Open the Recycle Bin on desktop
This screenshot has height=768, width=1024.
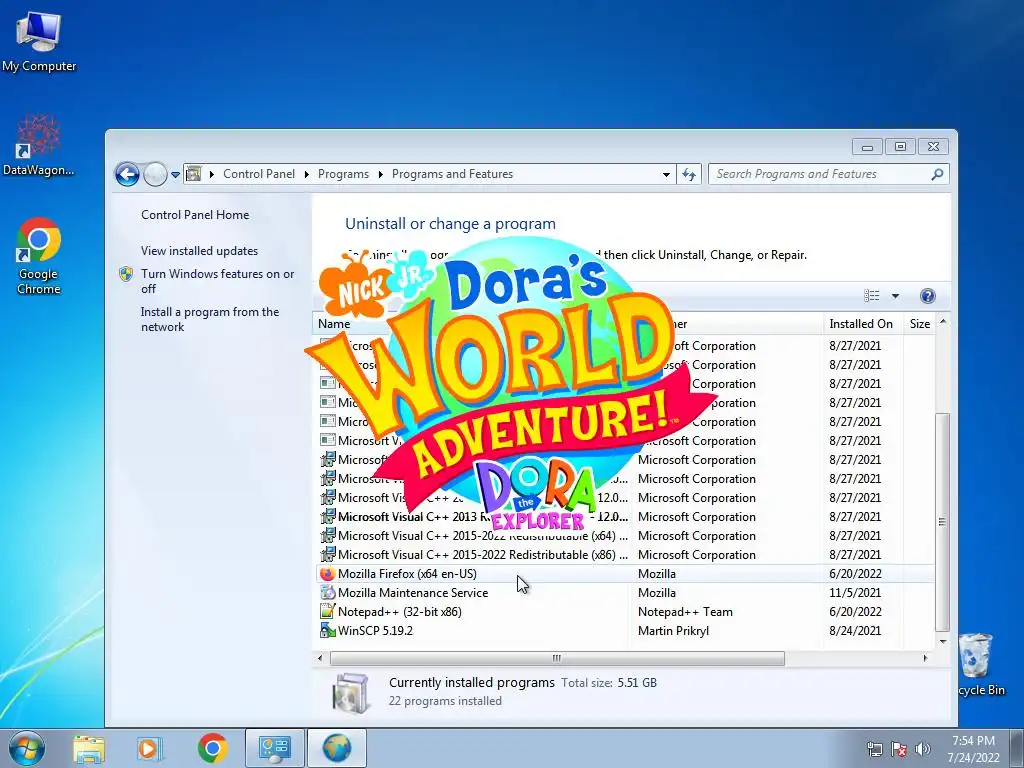(x=978, y=665)
